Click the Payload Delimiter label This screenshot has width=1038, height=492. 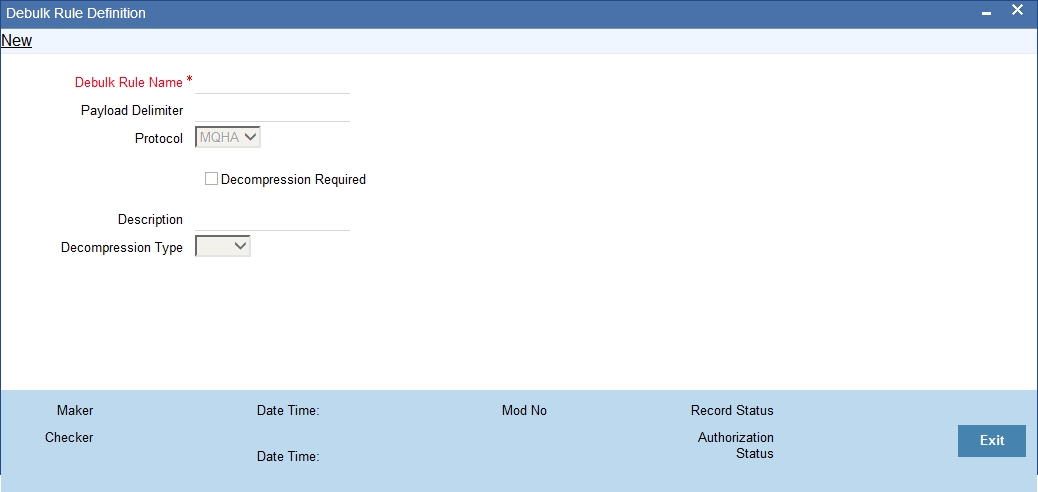click(x=132, y=111)
